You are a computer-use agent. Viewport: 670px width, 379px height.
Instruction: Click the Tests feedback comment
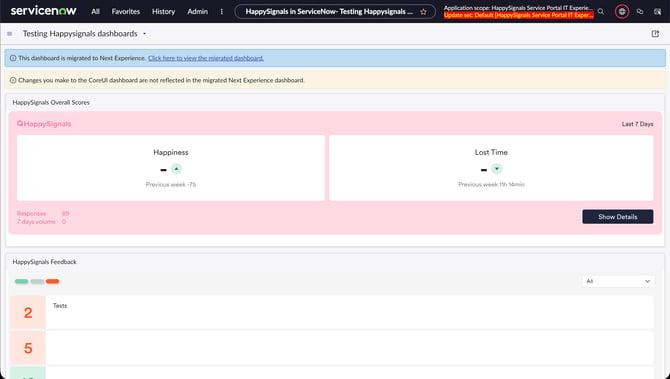pyautogui.click(x=60, y=306)
